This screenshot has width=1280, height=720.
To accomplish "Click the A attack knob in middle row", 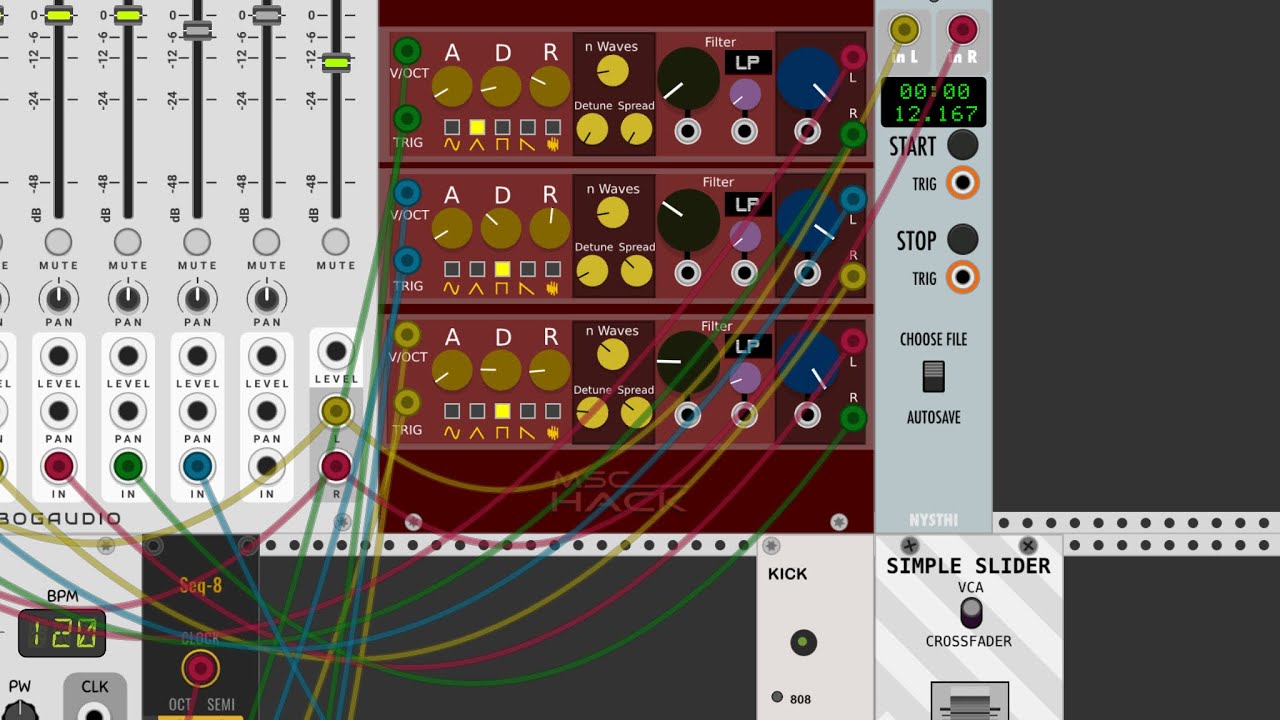I will click(x=452, y=230).
